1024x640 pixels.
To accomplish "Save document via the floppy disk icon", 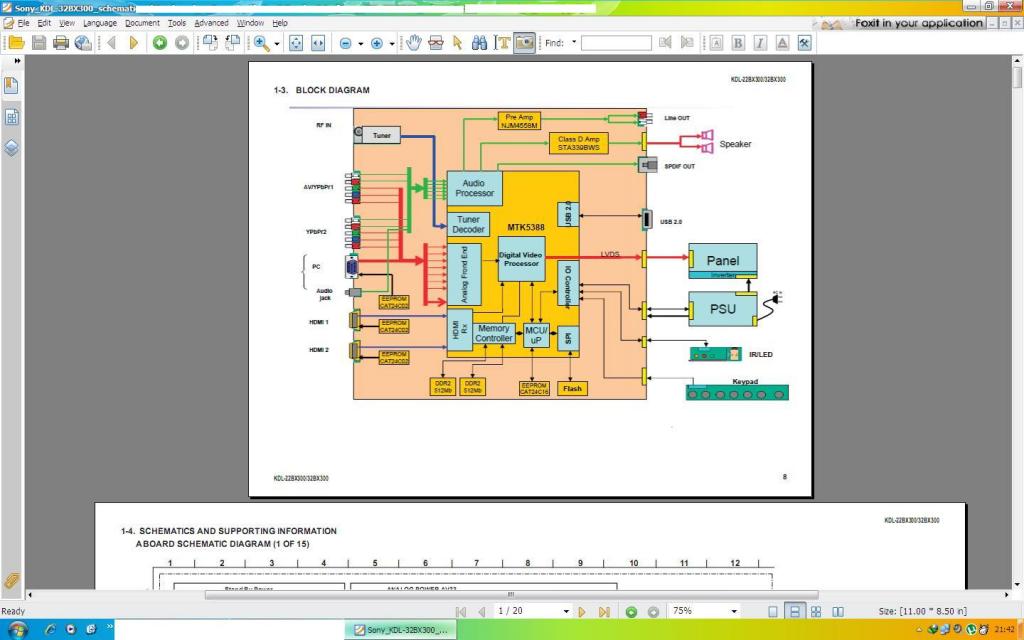I will coord(39,43).
